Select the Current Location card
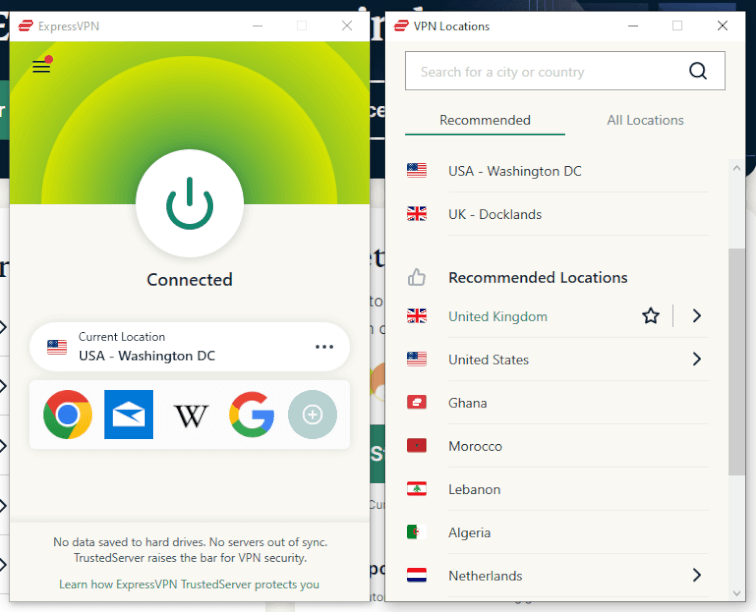756x612 pixels. (189, 347)
